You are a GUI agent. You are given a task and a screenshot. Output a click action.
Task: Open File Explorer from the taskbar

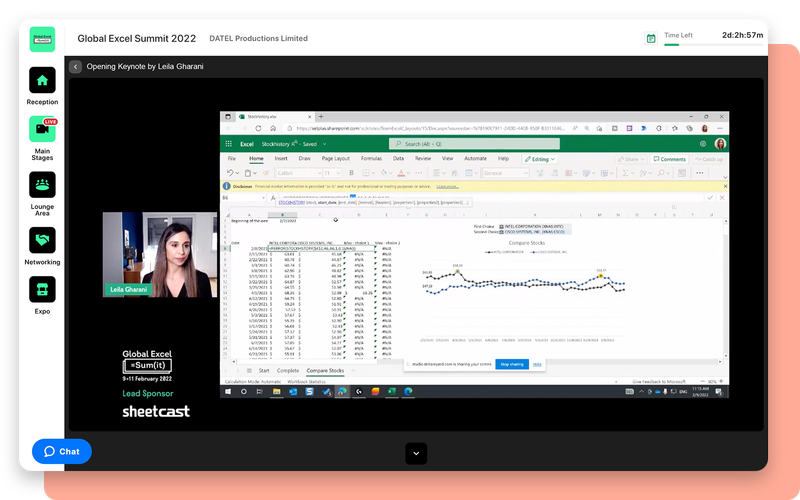277,391
